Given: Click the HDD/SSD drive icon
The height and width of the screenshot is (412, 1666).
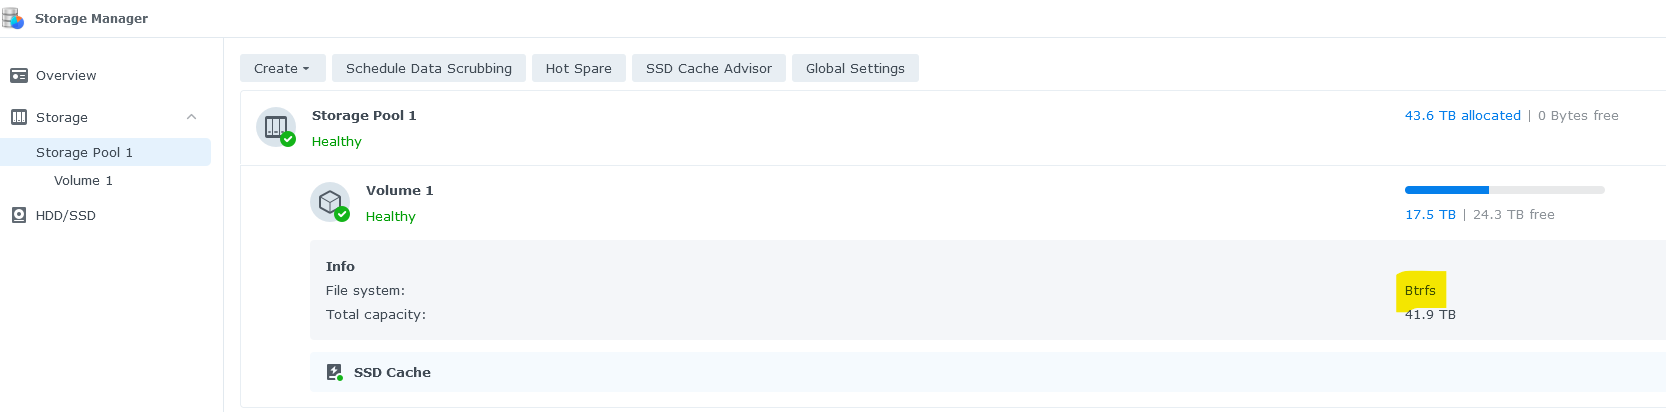Looking at the screenshot, I should pyautogui.click(x=18, y=215).
